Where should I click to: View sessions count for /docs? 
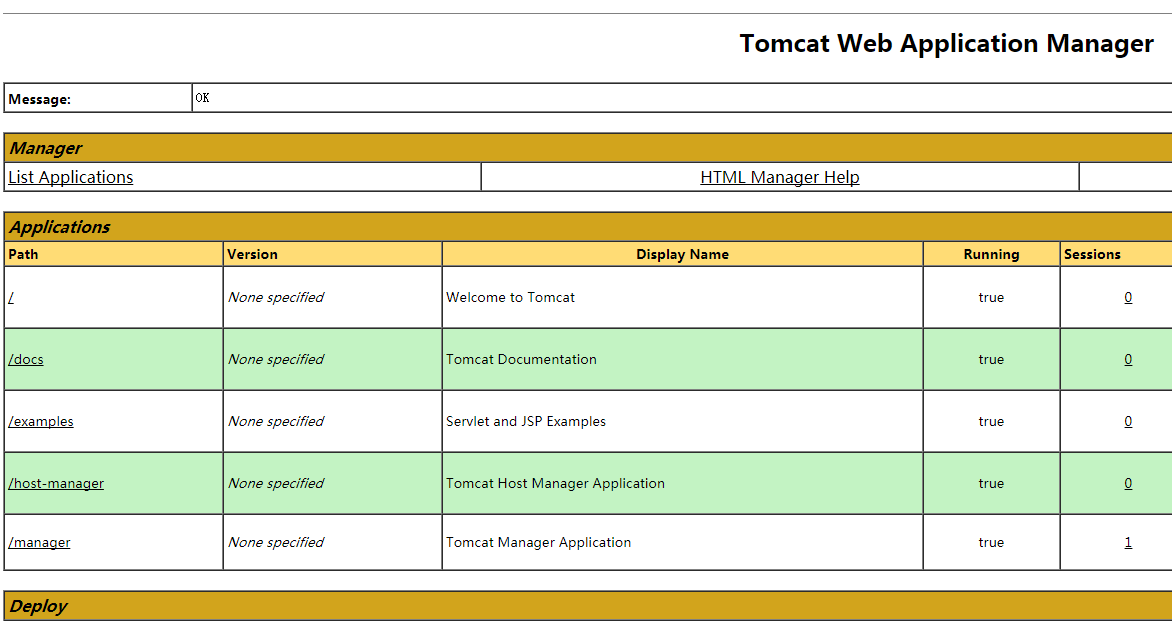tap(1128, 359)
